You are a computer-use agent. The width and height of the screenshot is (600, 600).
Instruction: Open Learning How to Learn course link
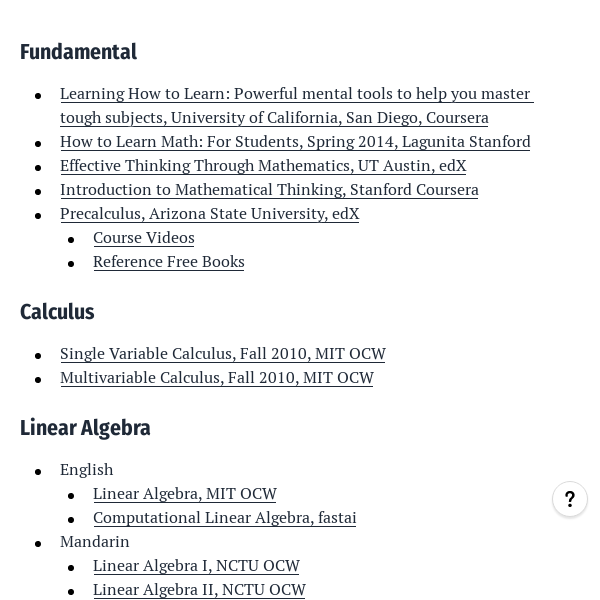(x=295, y=94)
